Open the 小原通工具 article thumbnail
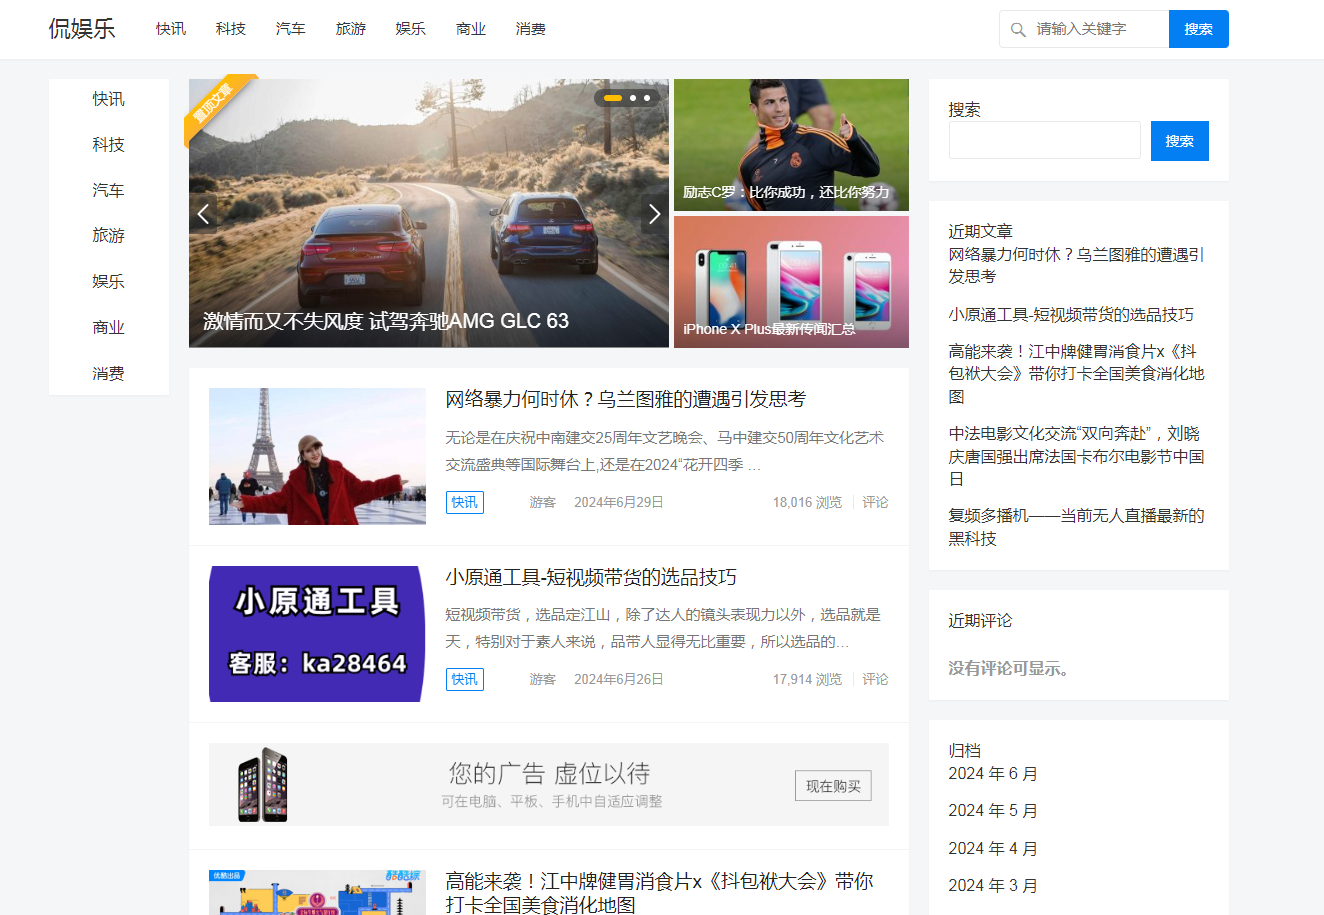 pos(317,634)
